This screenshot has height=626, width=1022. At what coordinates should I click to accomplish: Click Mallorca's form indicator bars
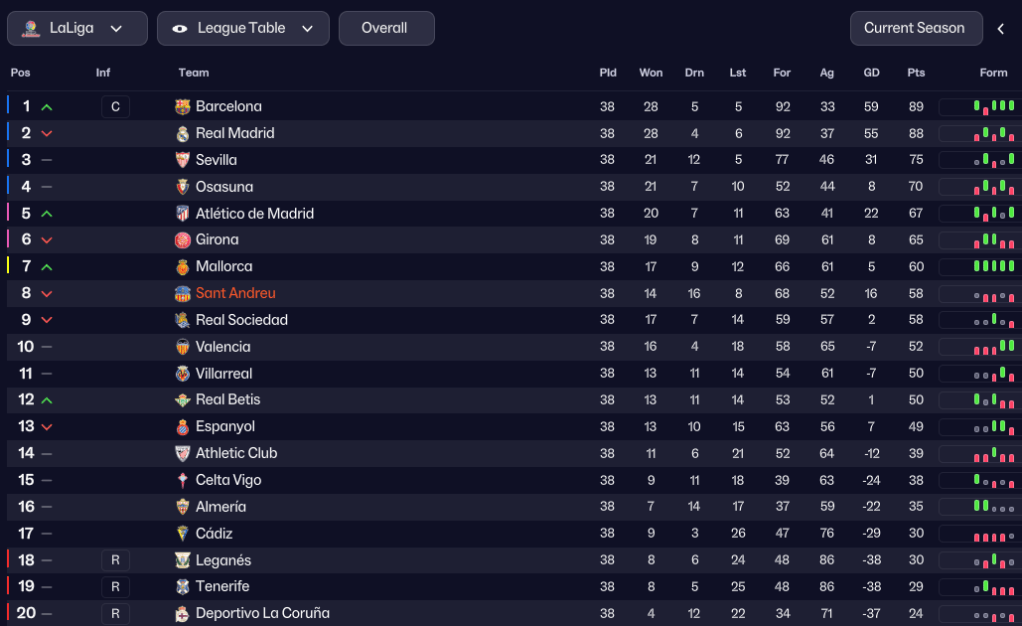tap(993, 267)
